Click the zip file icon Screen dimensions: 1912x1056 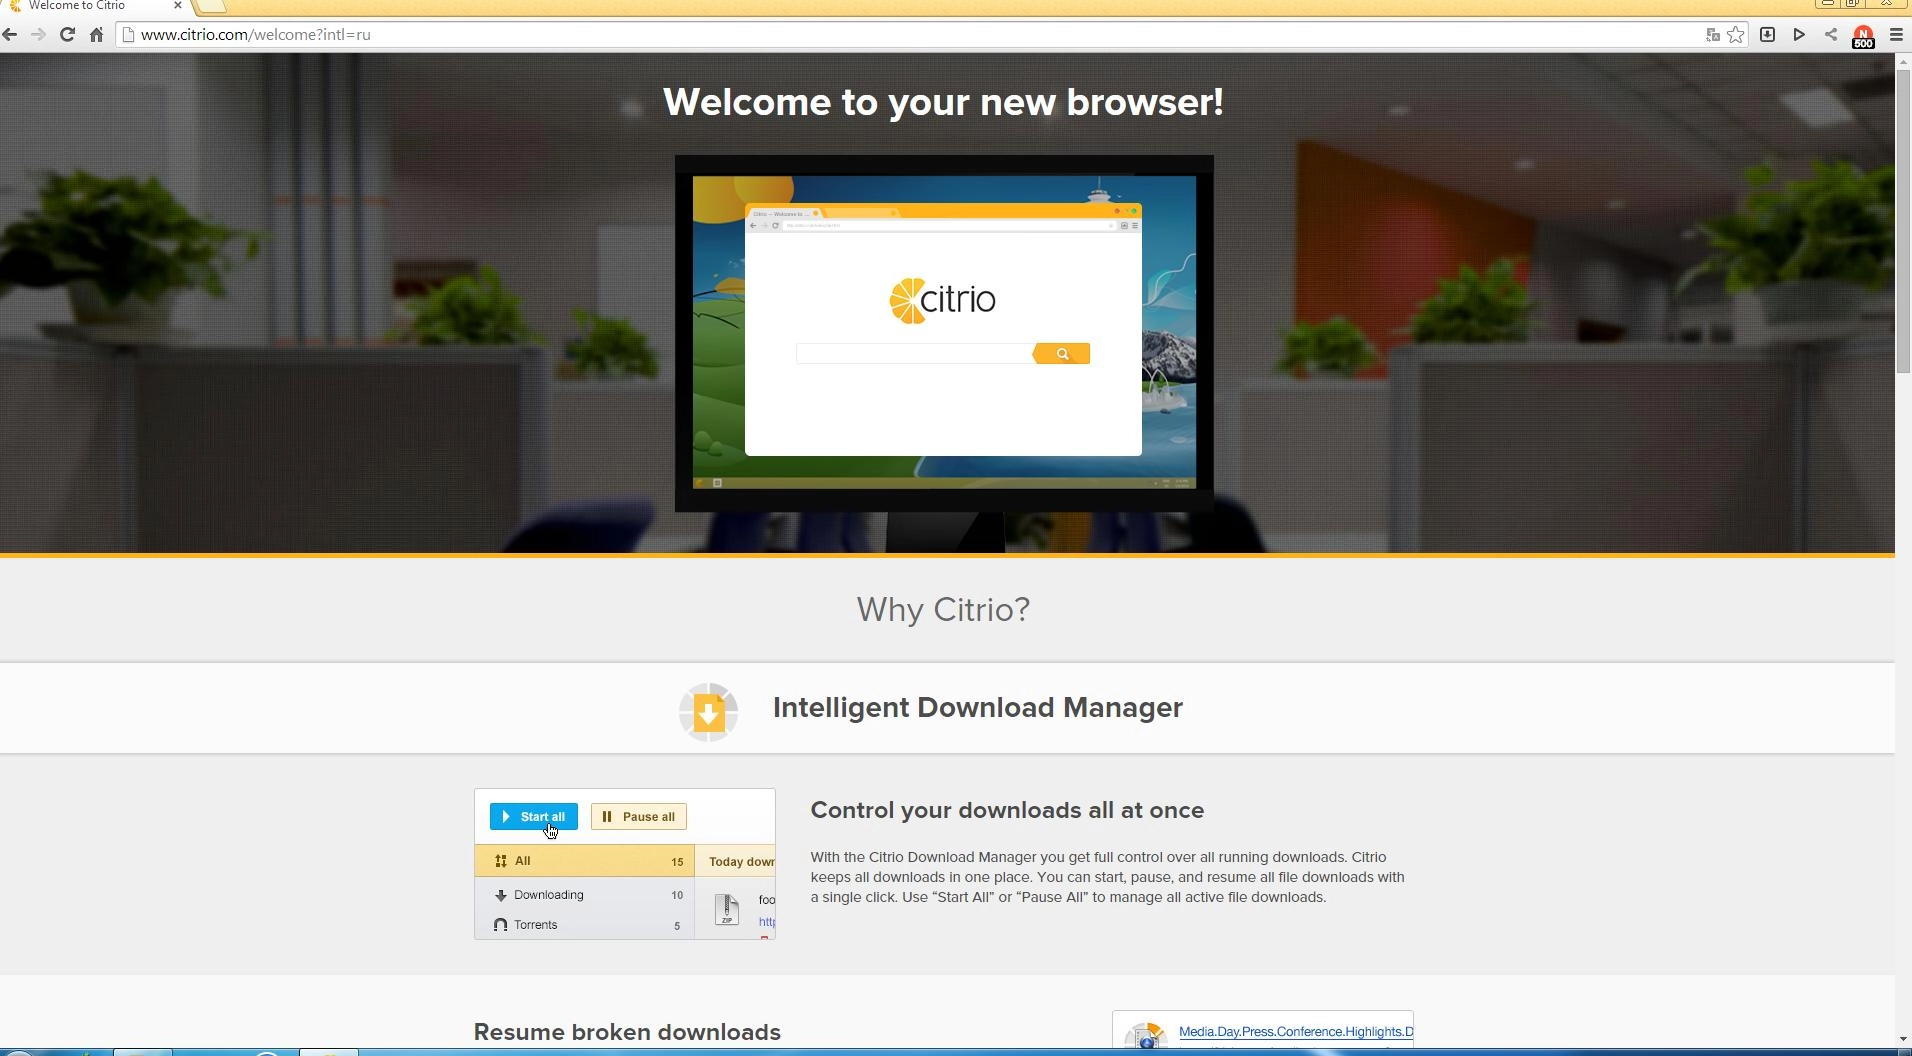(x=727, y=909)
